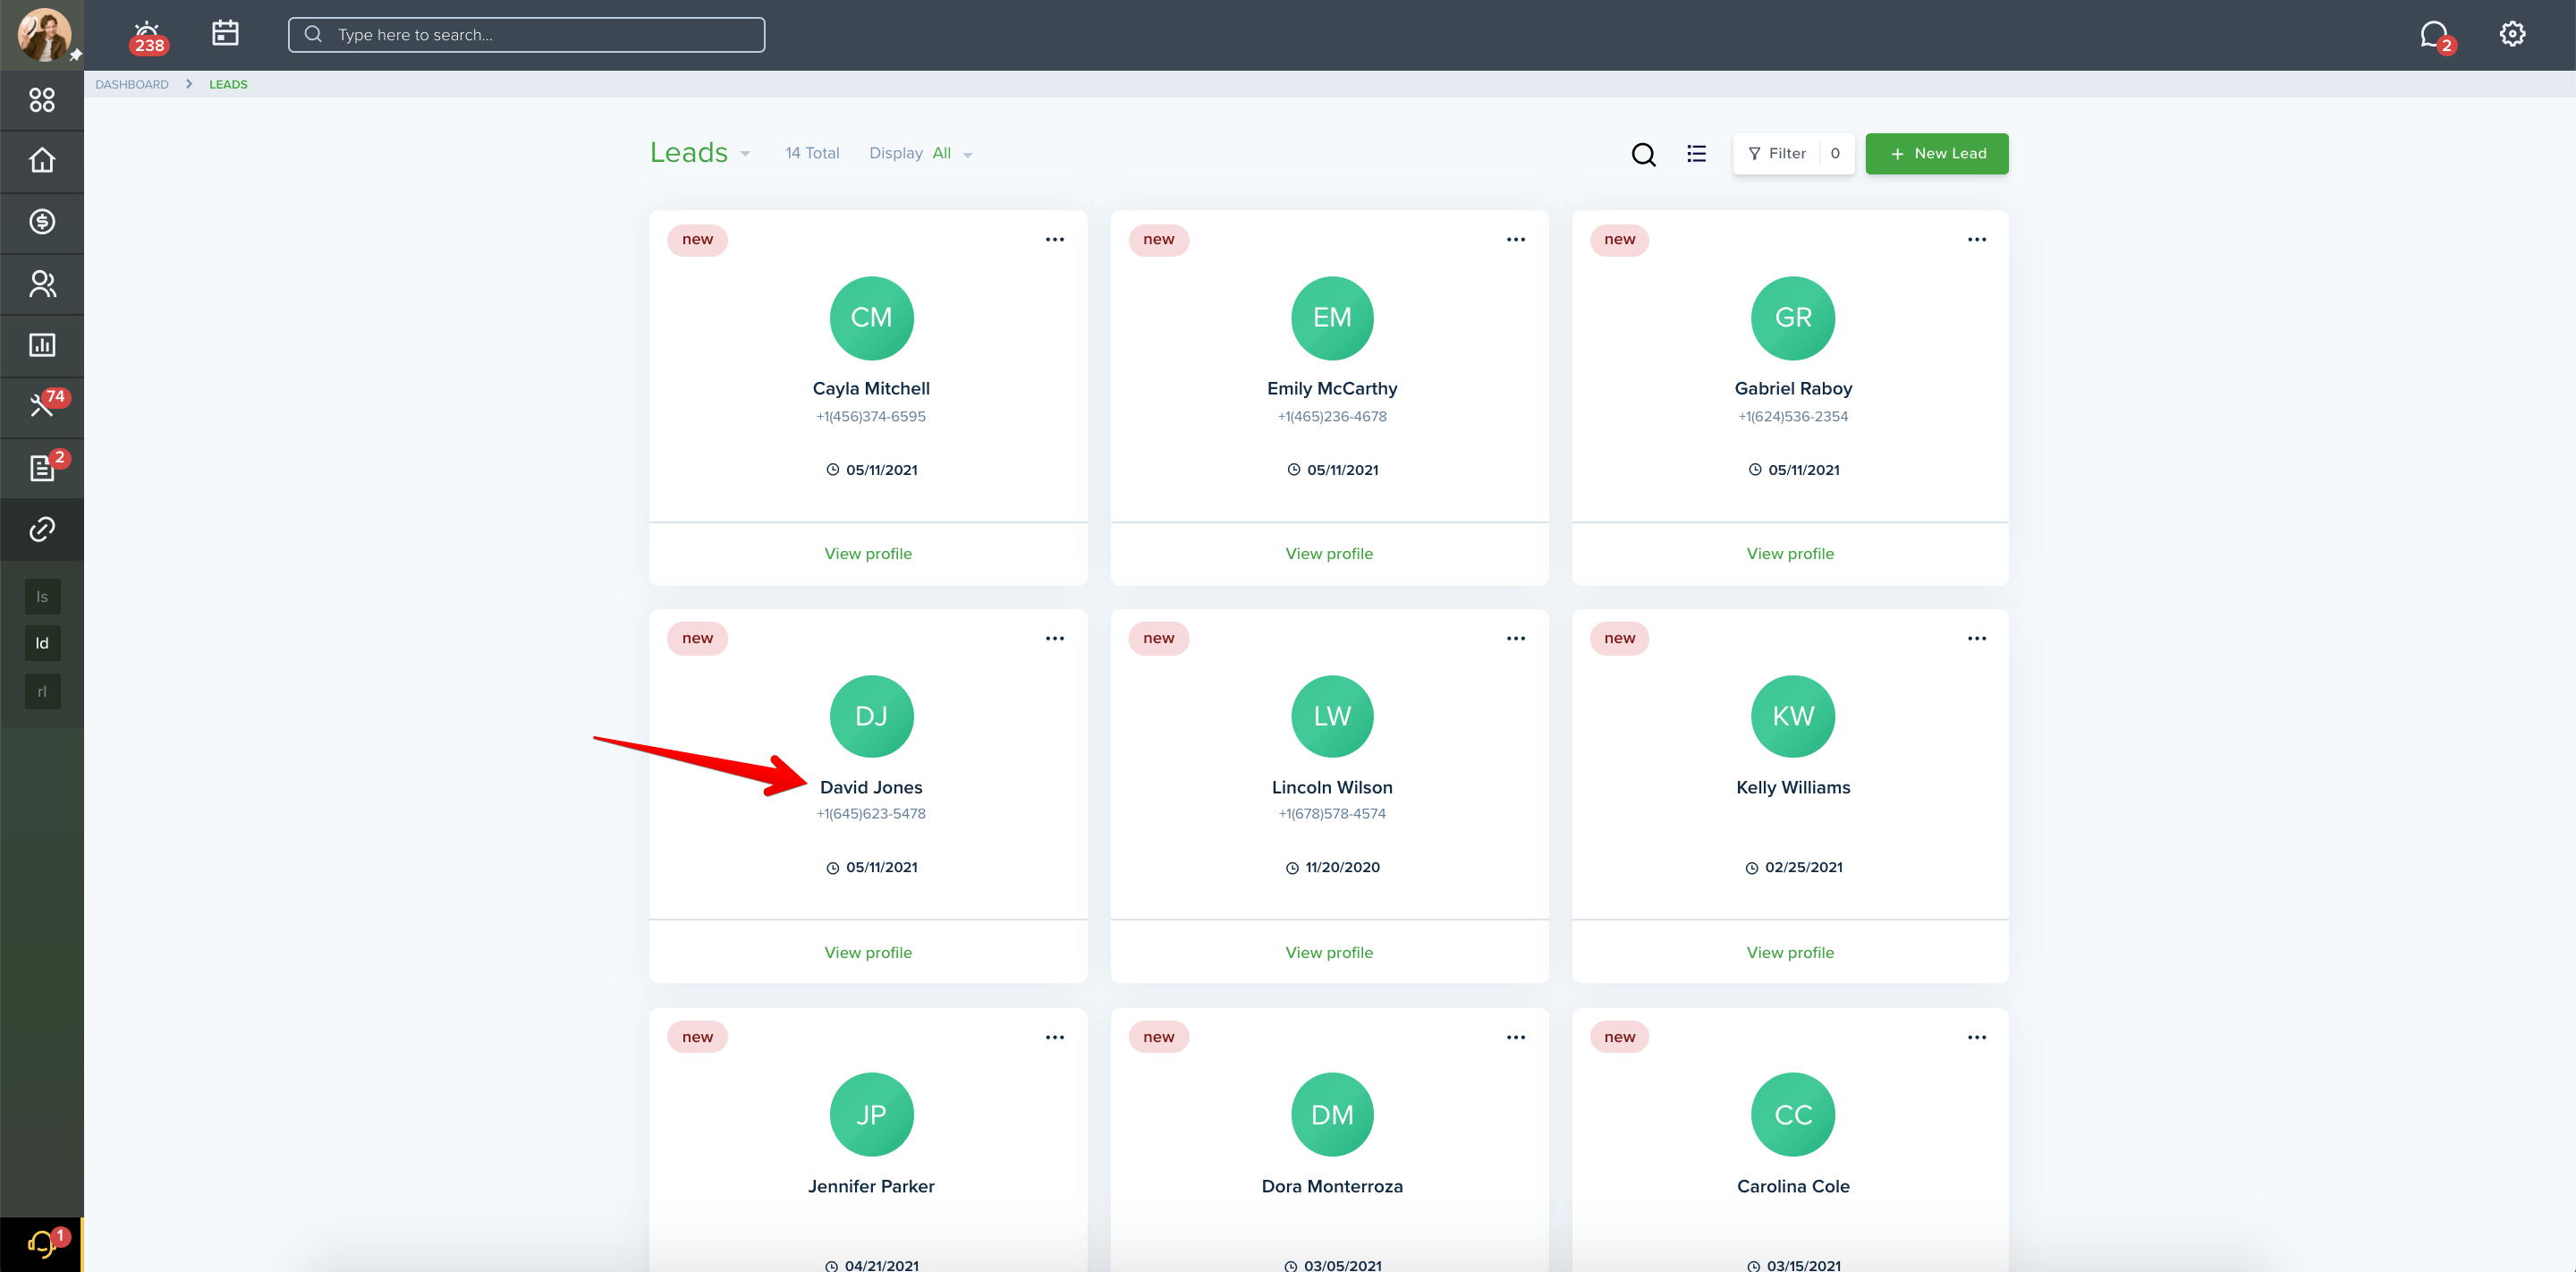Click the date 02/25/2021 on Kelly Williams card
Image resolution: width=2576 pixels, height=1272 pixels.
1803,868
